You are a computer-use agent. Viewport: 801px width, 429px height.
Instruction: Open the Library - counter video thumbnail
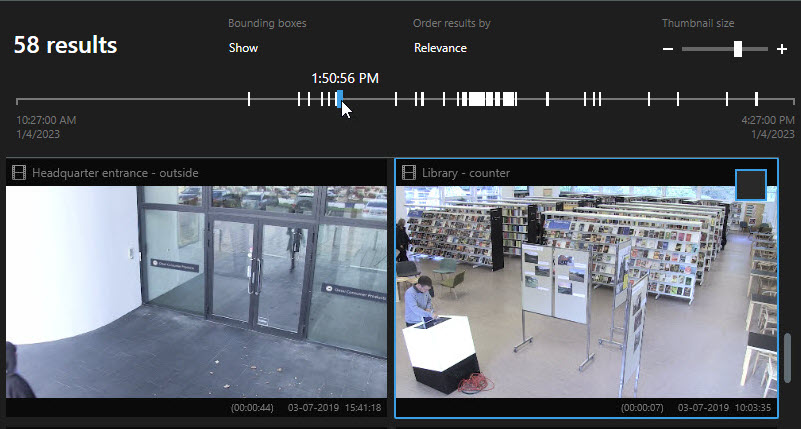point(586,292)
